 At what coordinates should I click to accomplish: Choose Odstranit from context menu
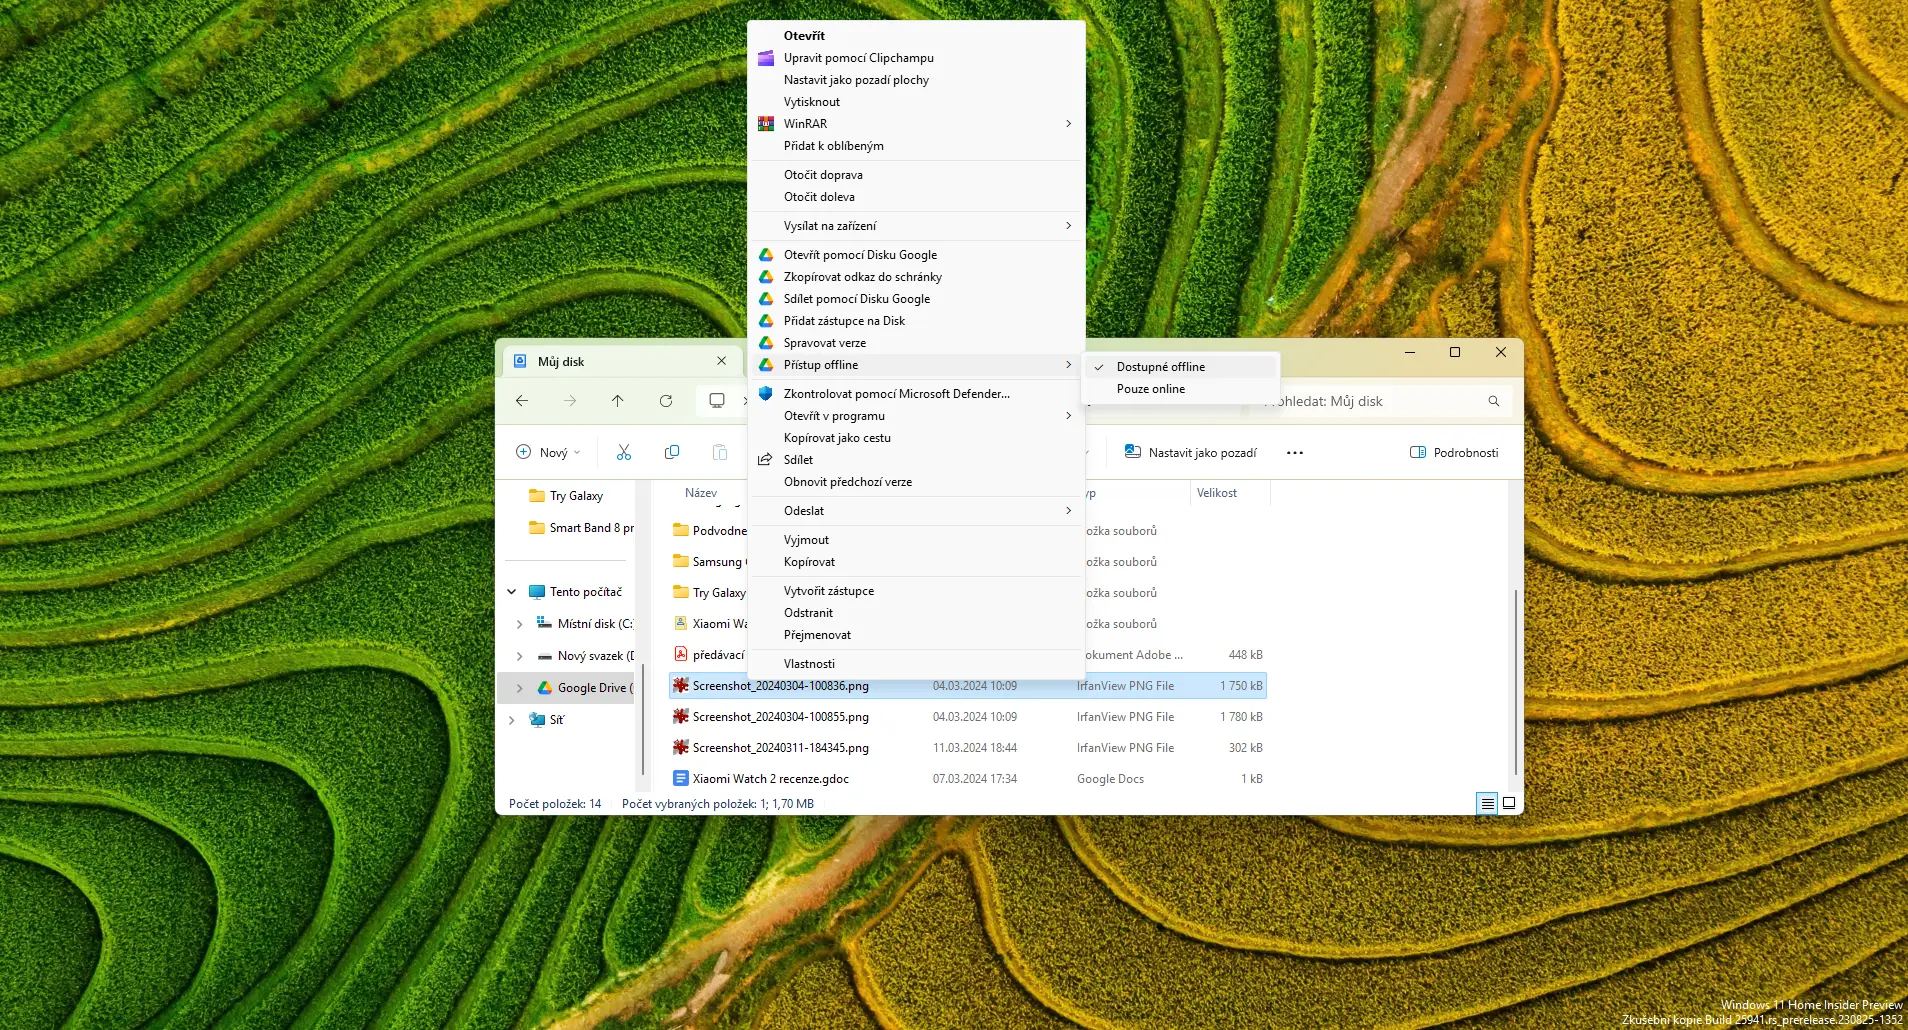click(x=917, y=613)
